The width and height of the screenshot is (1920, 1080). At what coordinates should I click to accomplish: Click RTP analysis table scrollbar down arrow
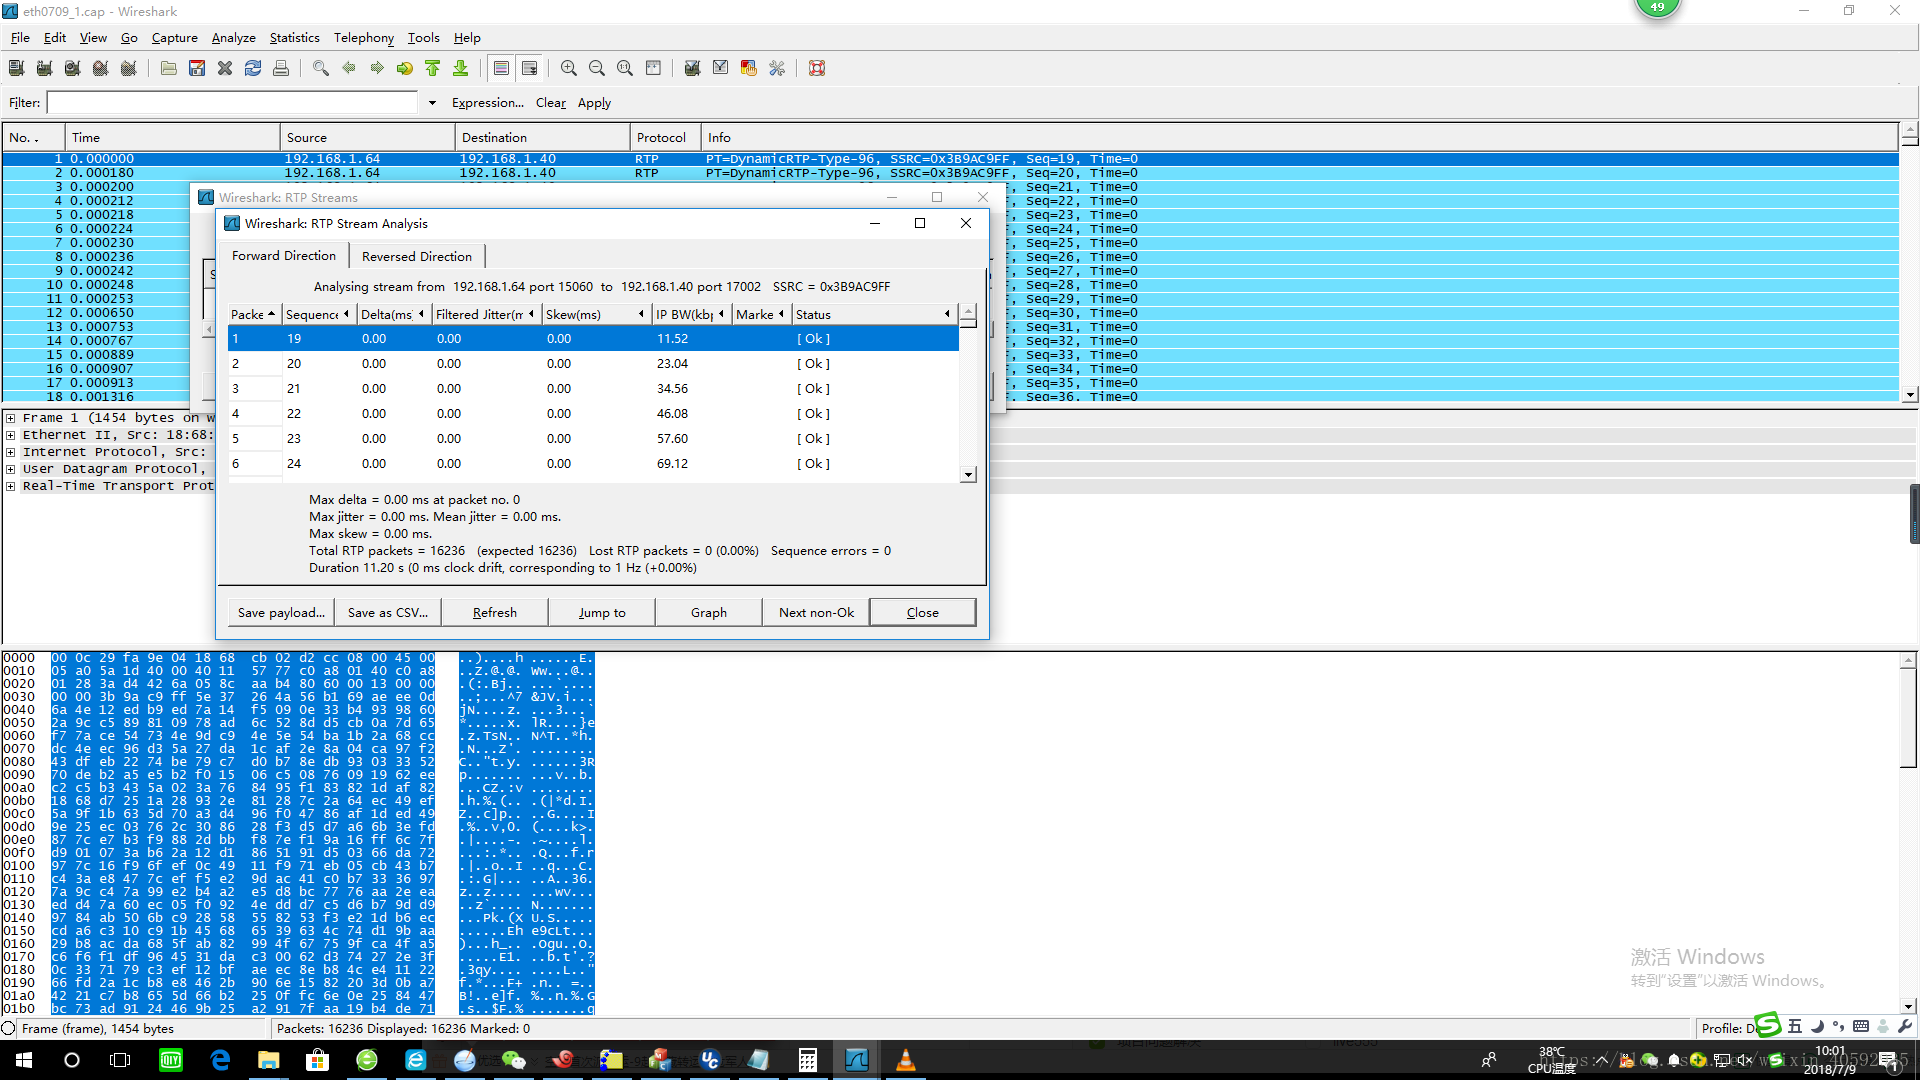click(968, 475)
